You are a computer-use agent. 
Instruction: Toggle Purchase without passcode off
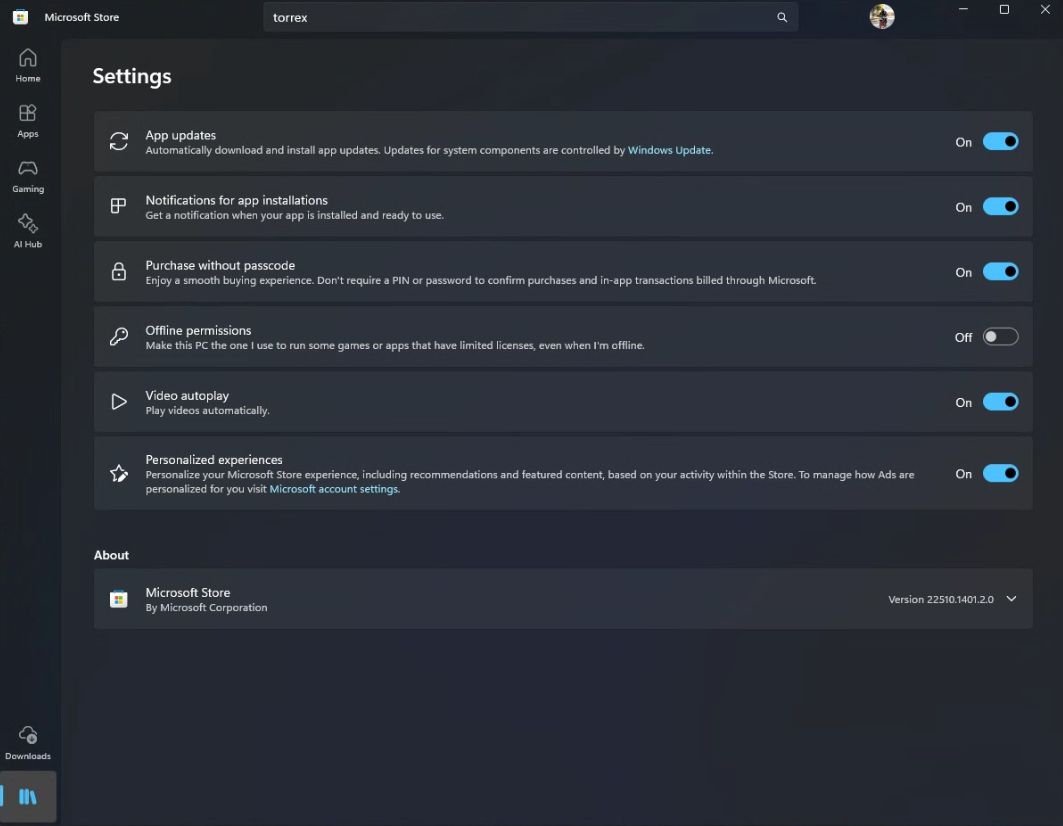tap(1000, 272)
